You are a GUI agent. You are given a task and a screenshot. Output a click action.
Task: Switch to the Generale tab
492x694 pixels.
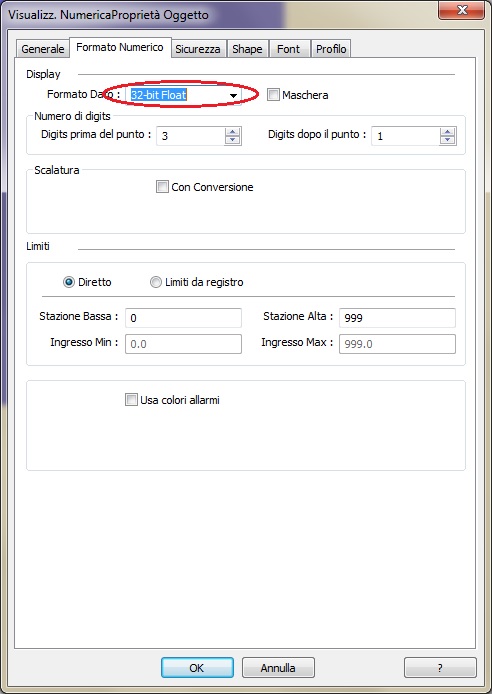[42, 49]
